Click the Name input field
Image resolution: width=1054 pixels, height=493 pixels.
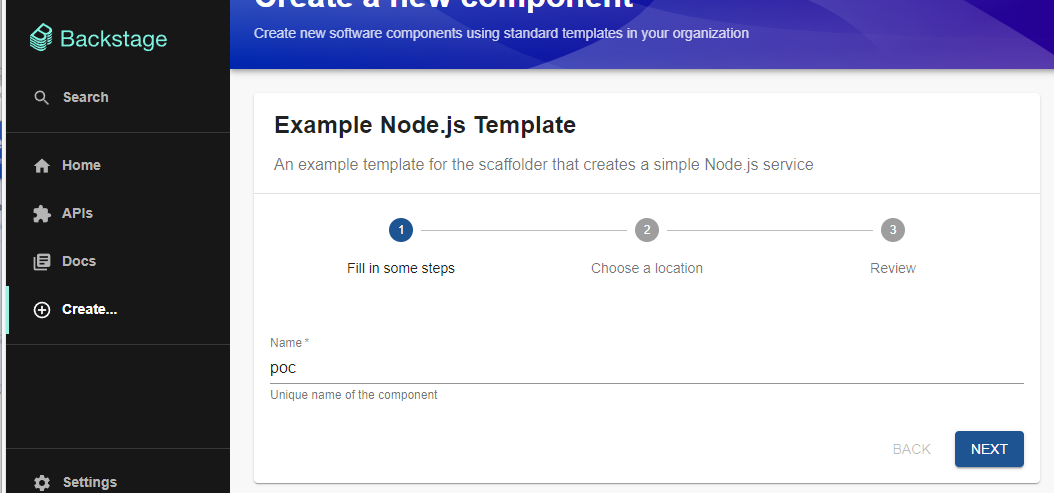tap(647, 368)
